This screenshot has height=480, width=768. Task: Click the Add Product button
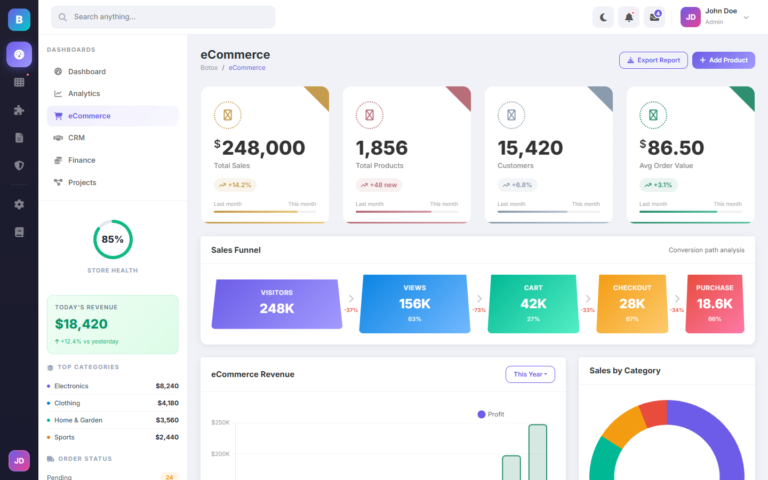click(723, 60)
